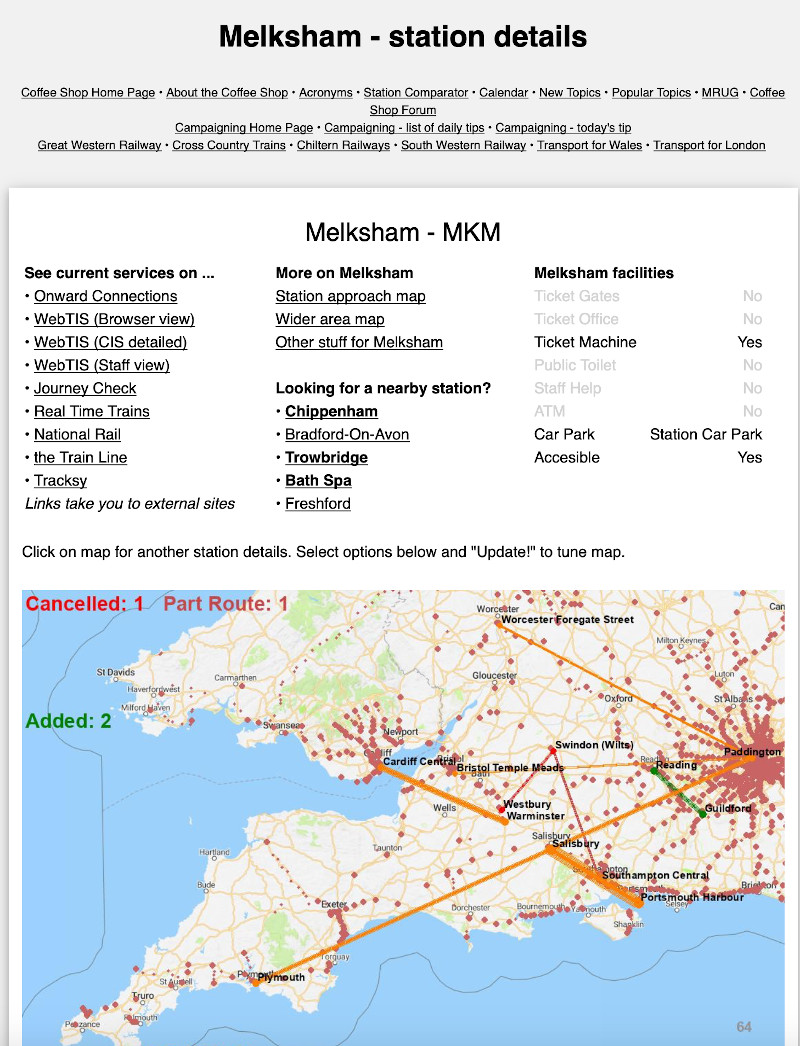Select Worcester Foregate Street map marker
Screen dimensions: 800x1046
coord(498,624)
